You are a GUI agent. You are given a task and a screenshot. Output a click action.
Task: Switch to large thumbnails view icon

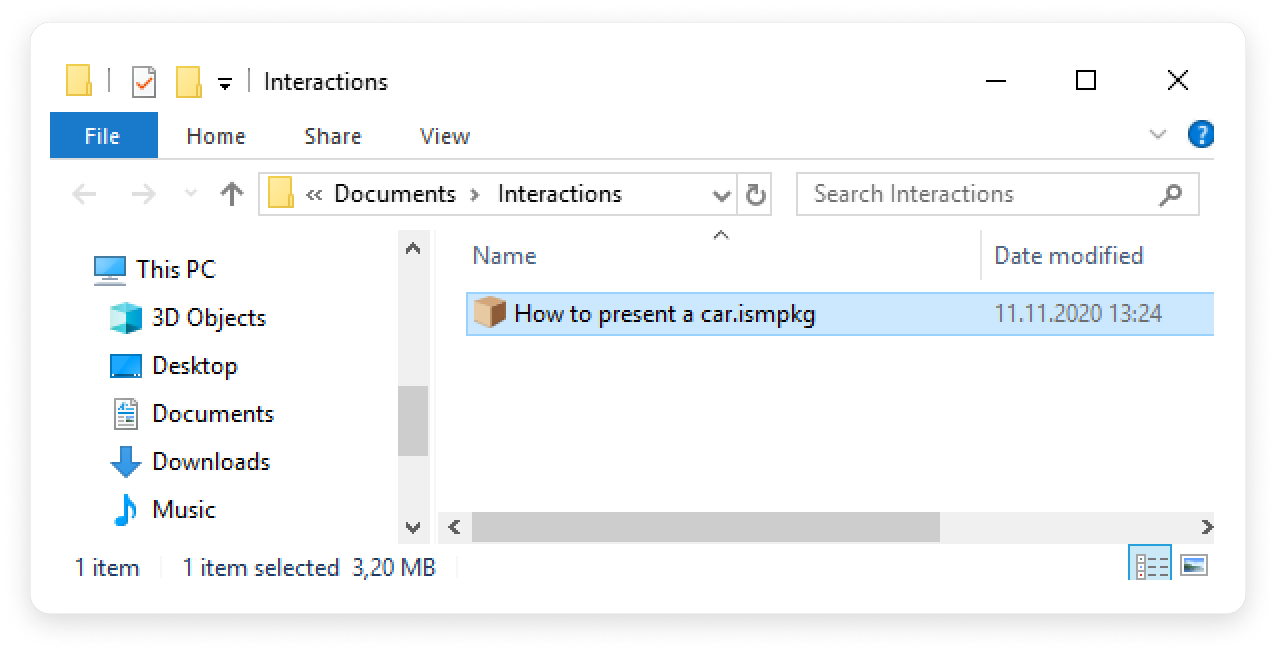1194,566
